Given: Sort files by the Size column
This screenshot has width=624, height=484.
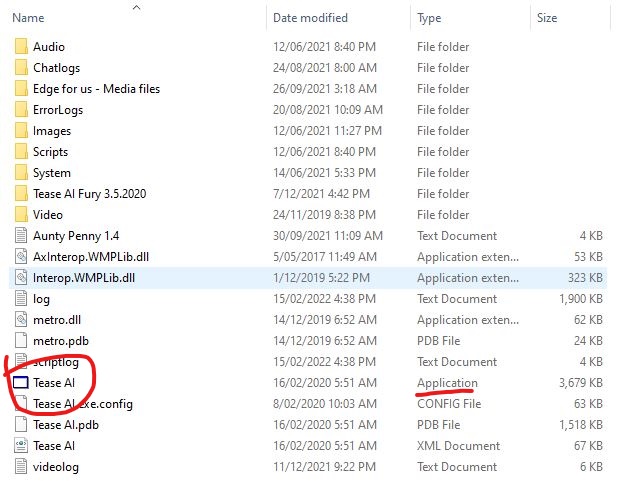Looking at the screenshot, I should coord(547,18).
